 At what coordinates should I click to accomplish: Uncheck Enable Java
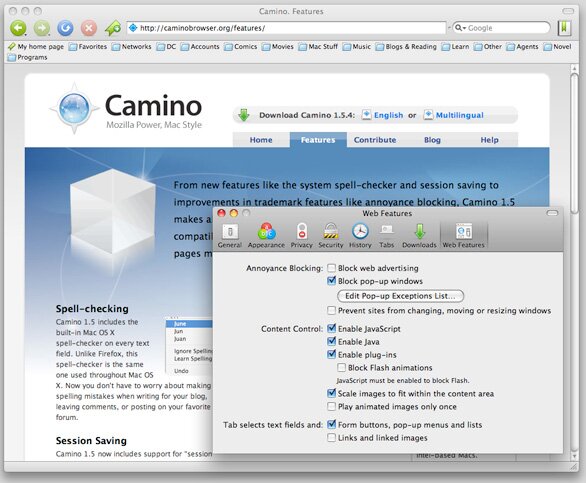[331, 341]
